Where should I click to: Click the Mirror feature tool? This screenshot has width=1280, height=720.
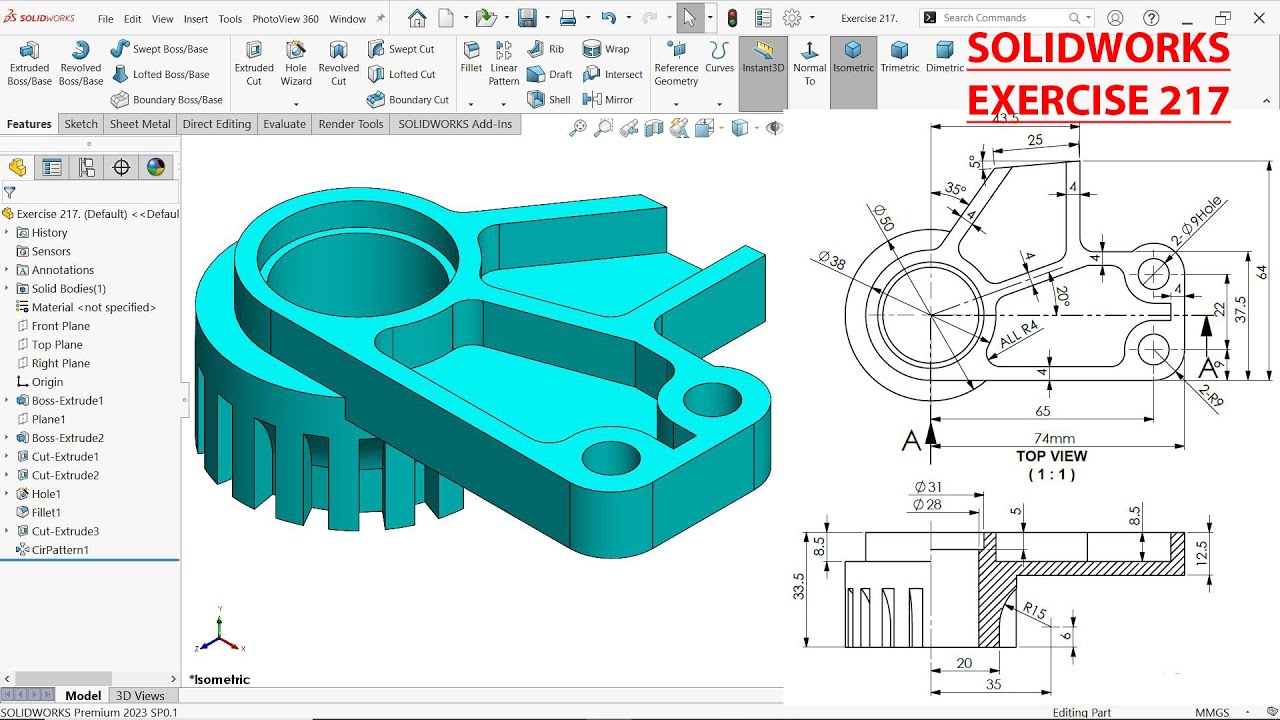[608, 100]
